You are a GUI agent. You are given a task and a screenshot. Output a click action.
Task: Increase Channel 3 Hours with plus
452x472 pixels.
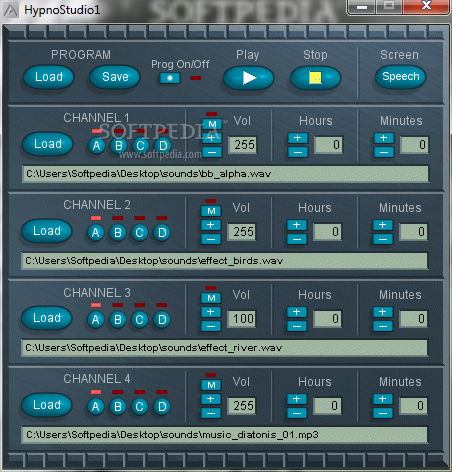tap(297, 312)
